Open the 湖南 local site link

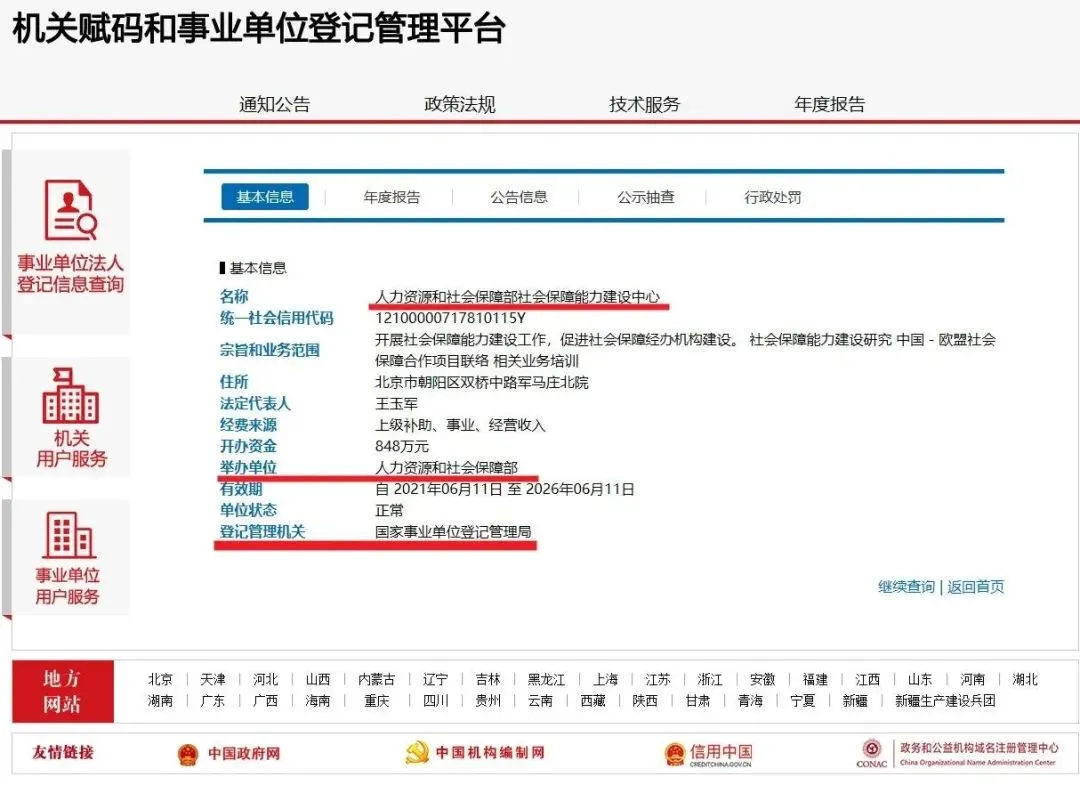(160, 701)
